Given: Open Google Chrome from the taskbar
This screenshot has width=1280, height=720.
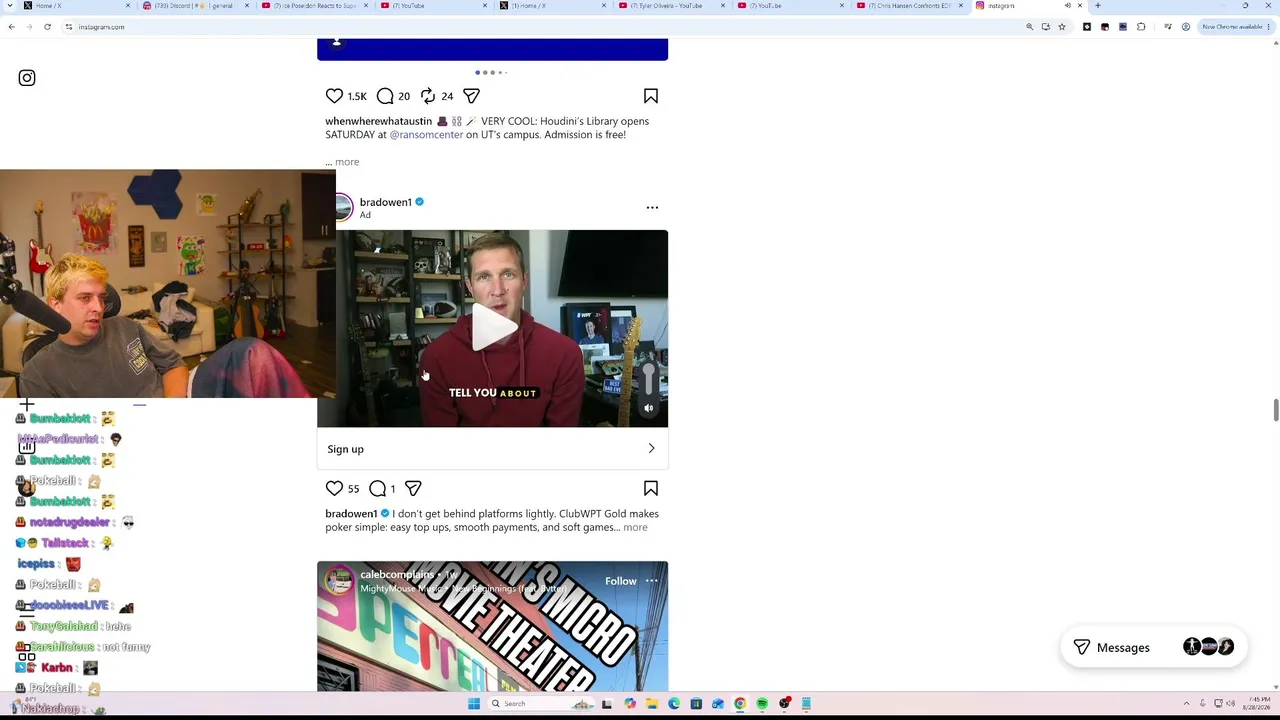Looking at the screenshot, I should (x=740, y=704).
